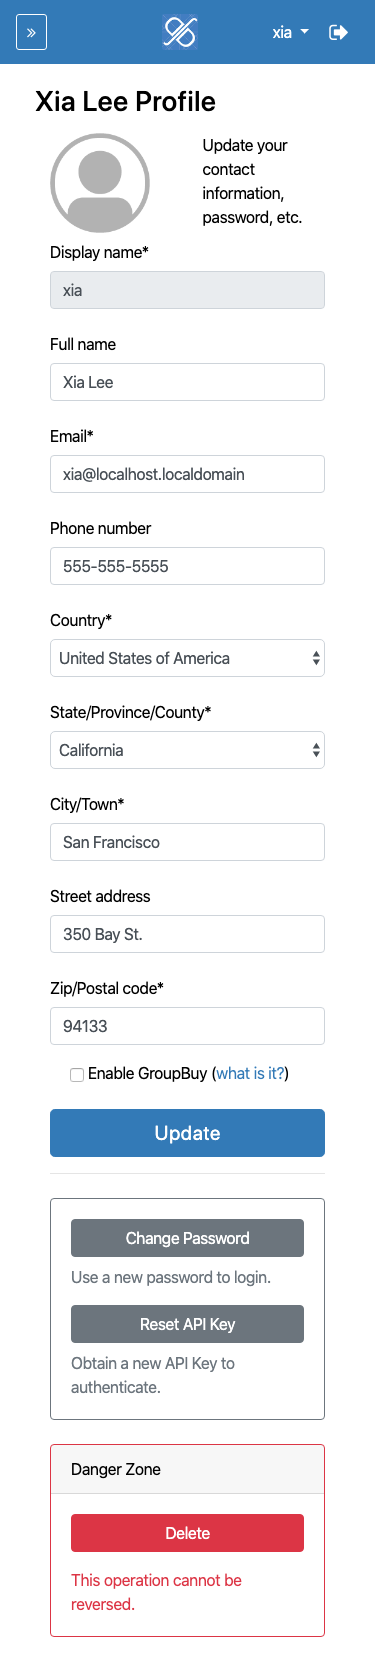375x1657 pixels.
Task: Expand the sidebar with the double-chevron icon
Action: 31,32
